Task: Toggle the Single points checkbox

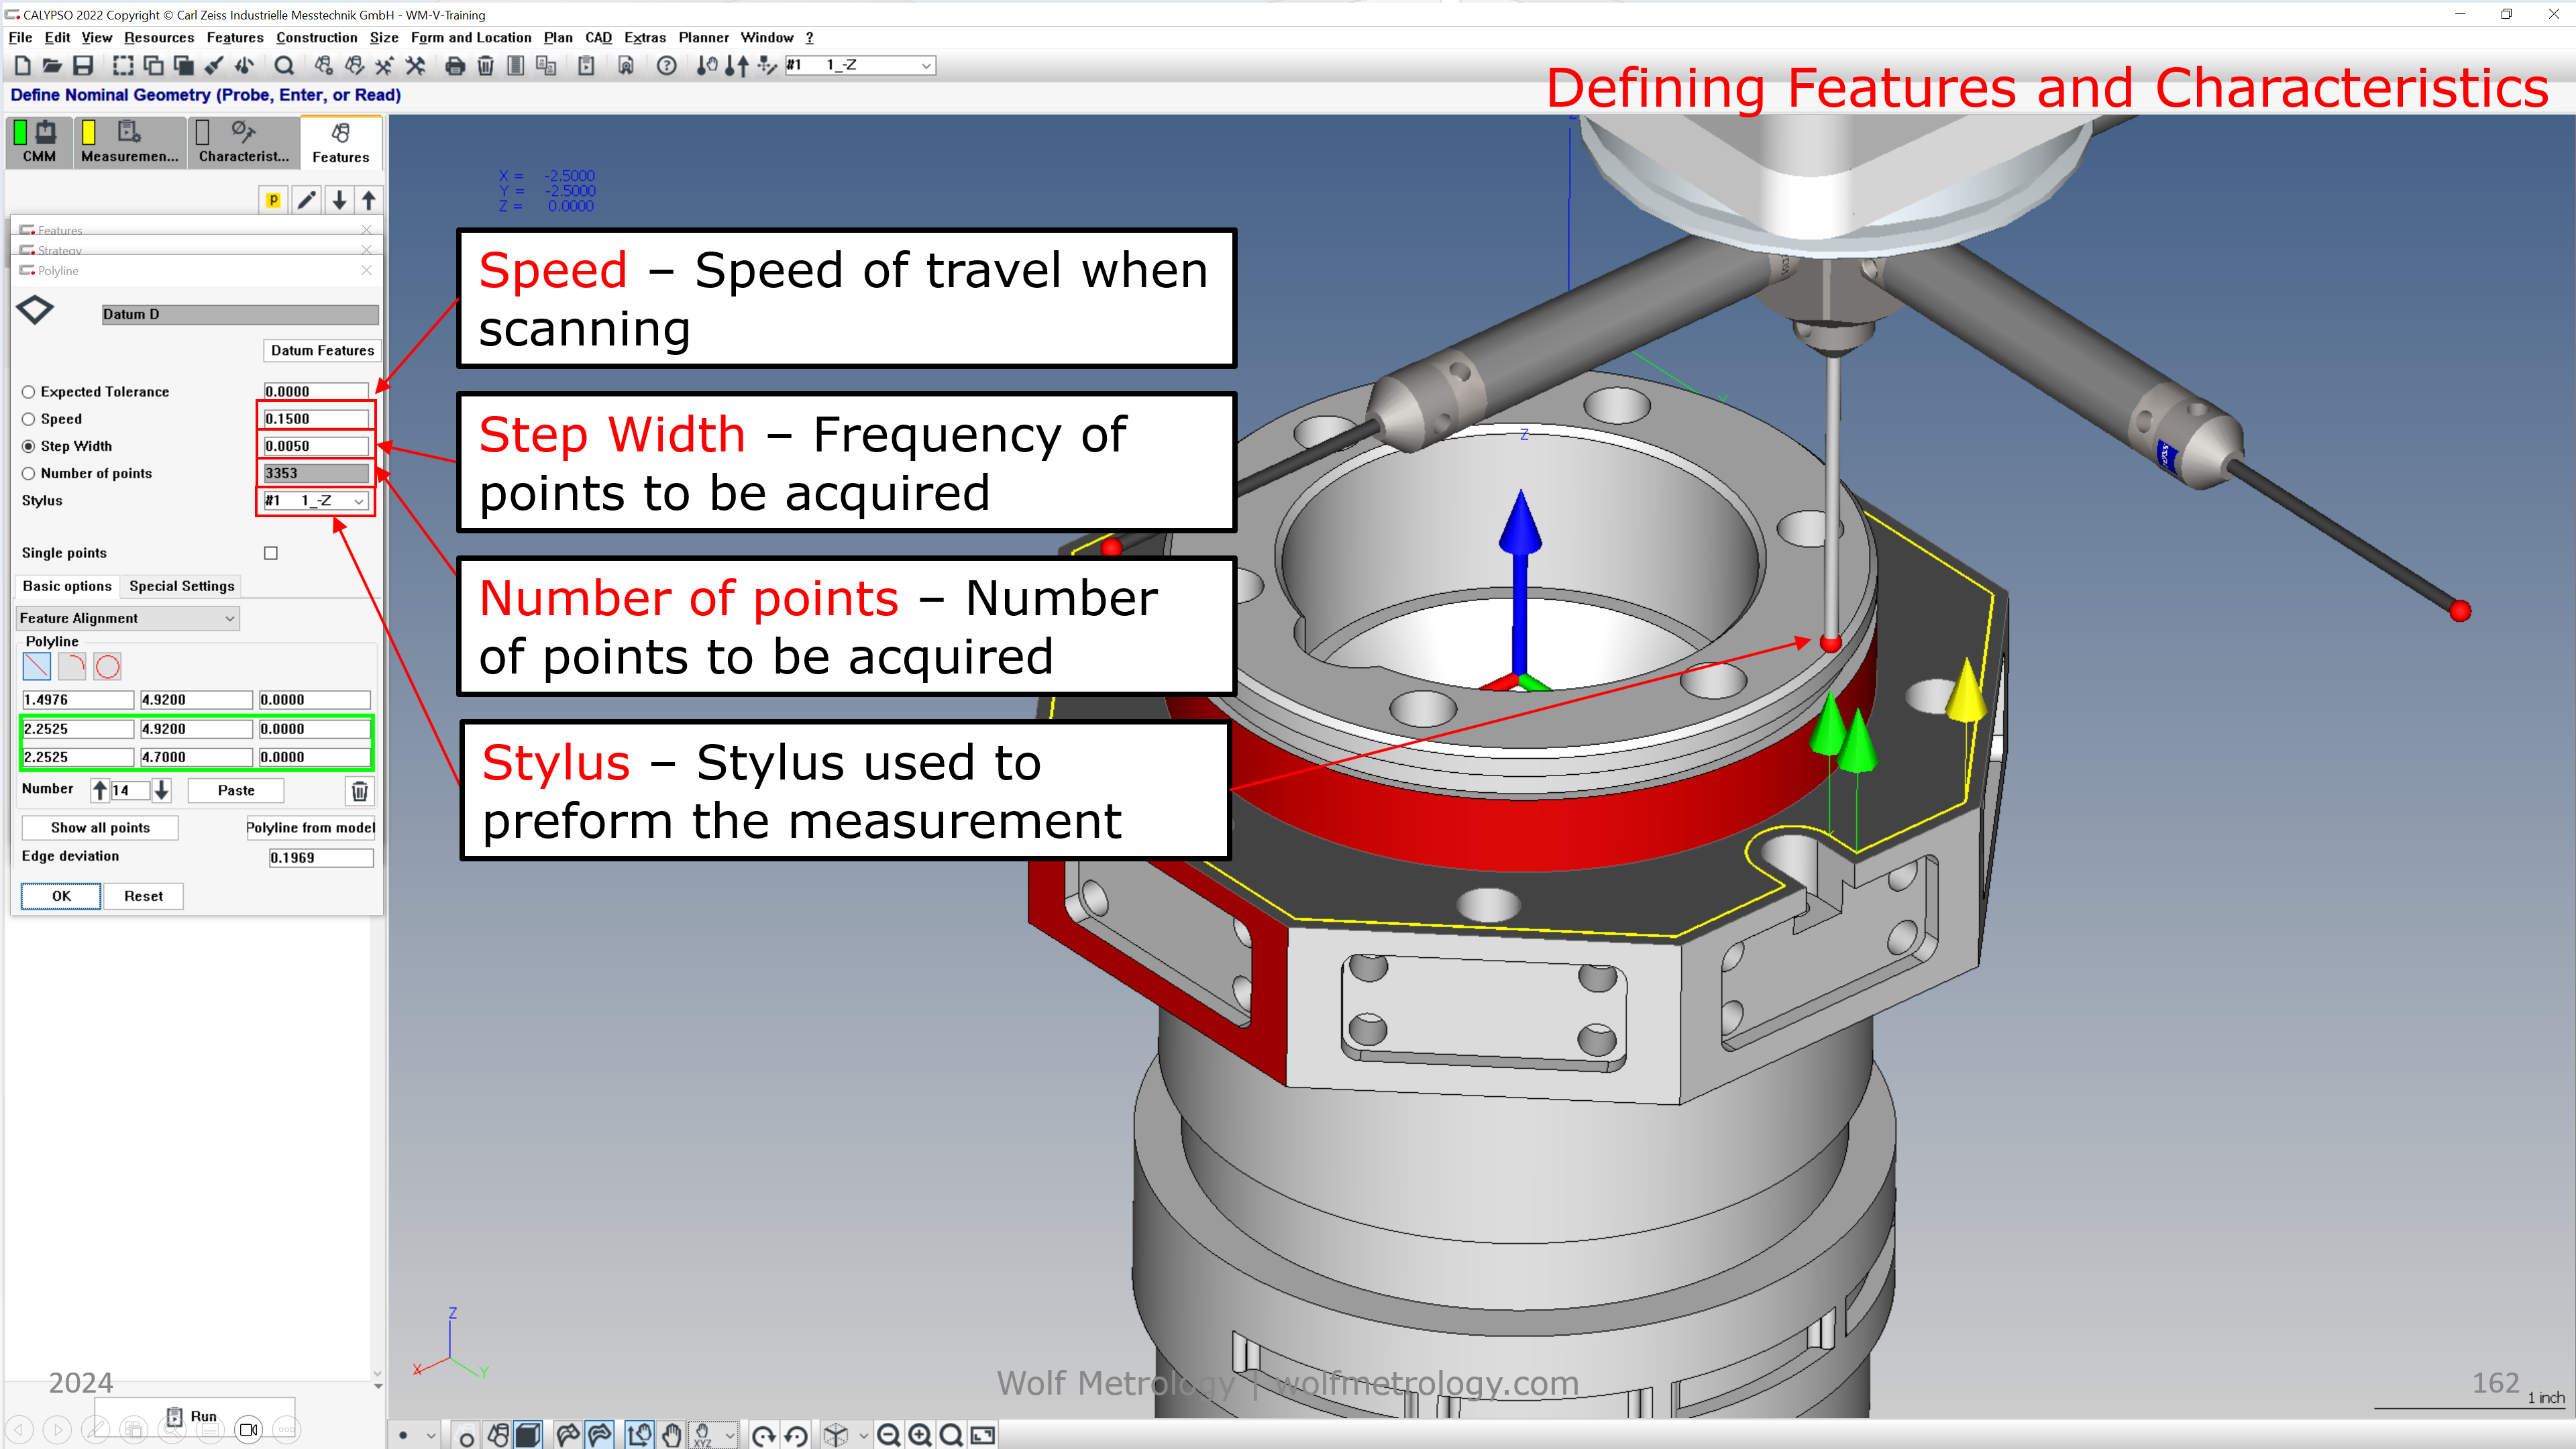Action: 271,552
